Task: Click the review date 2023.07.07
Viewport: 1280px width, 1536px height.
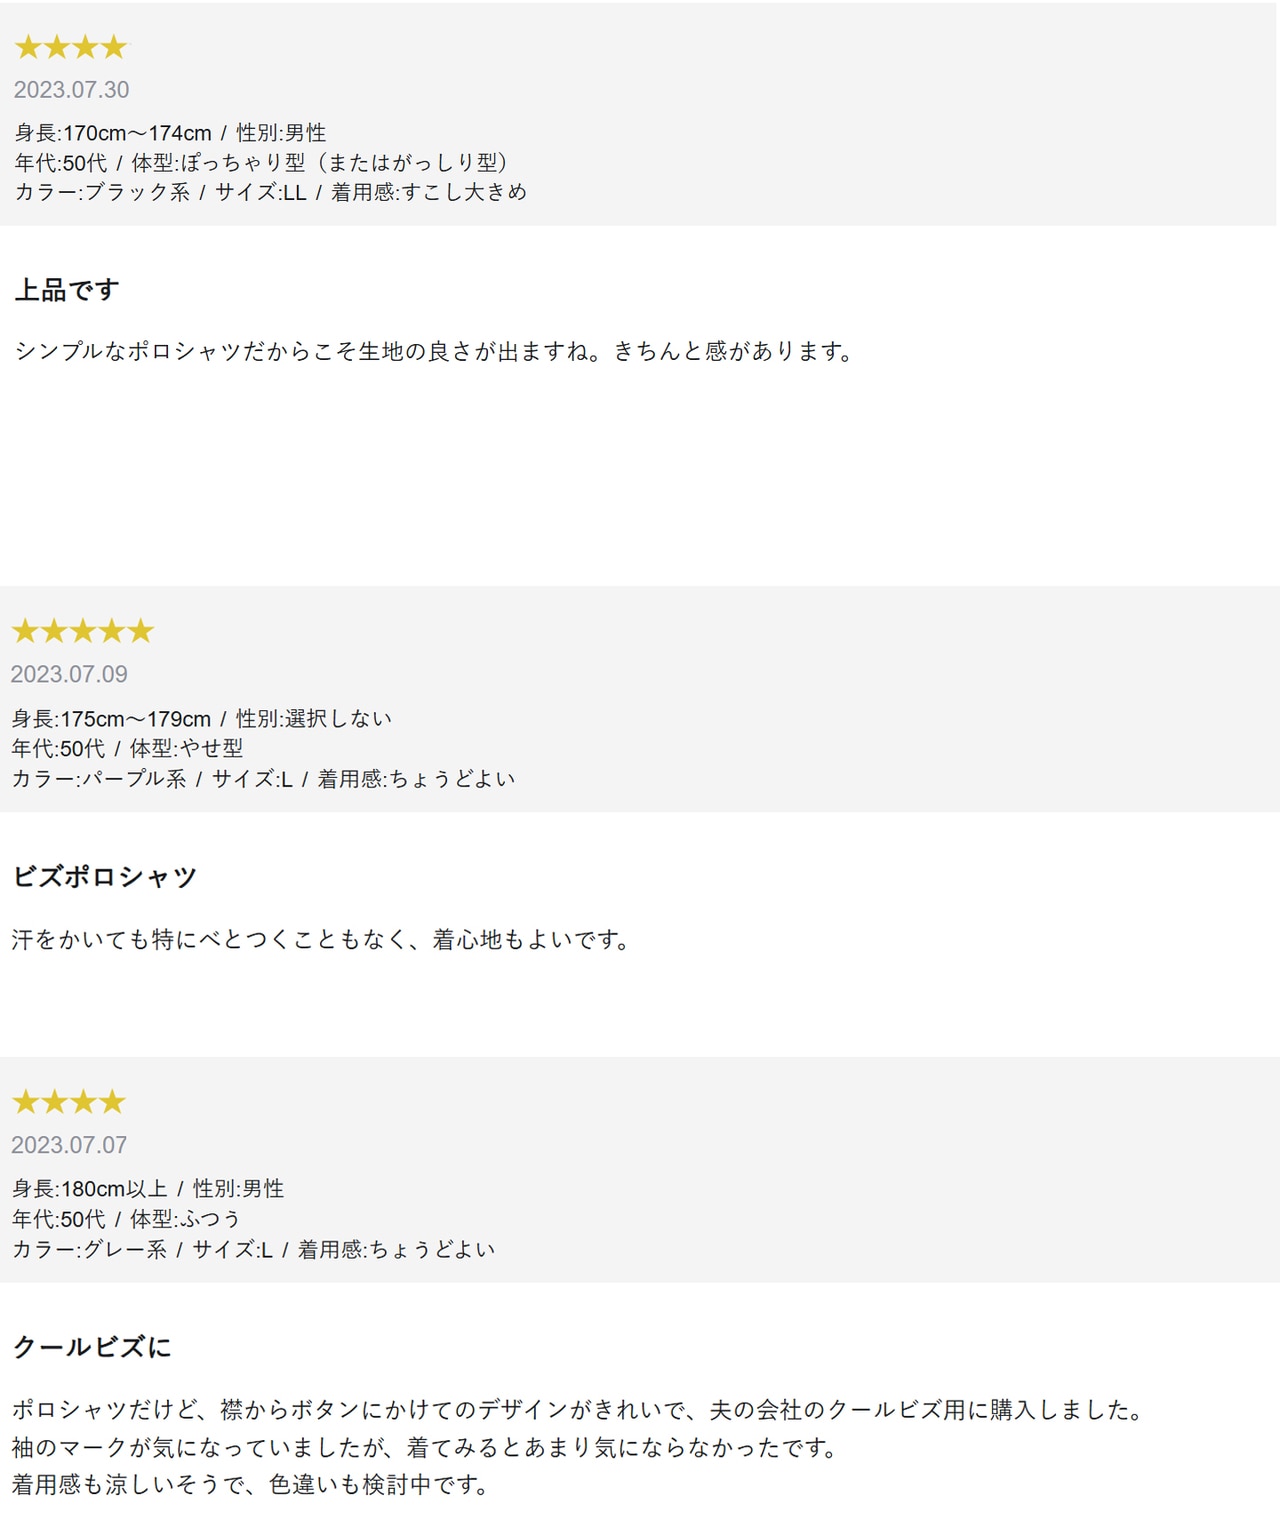Action: pyautogui.click(x=69, y=1145)
